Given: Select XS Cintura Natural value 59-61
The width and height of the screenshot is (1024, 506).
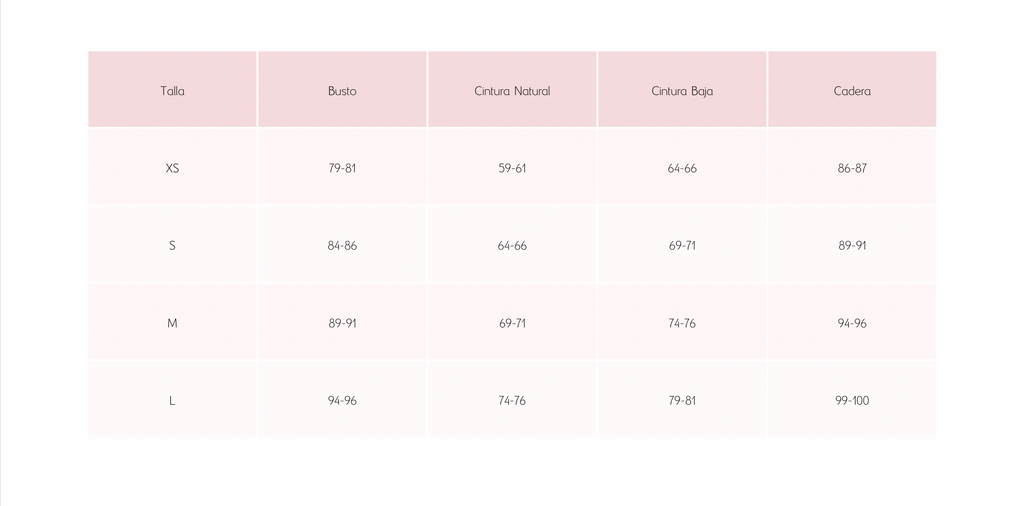Looking at the screenshot, I should (x=512, y=168).
